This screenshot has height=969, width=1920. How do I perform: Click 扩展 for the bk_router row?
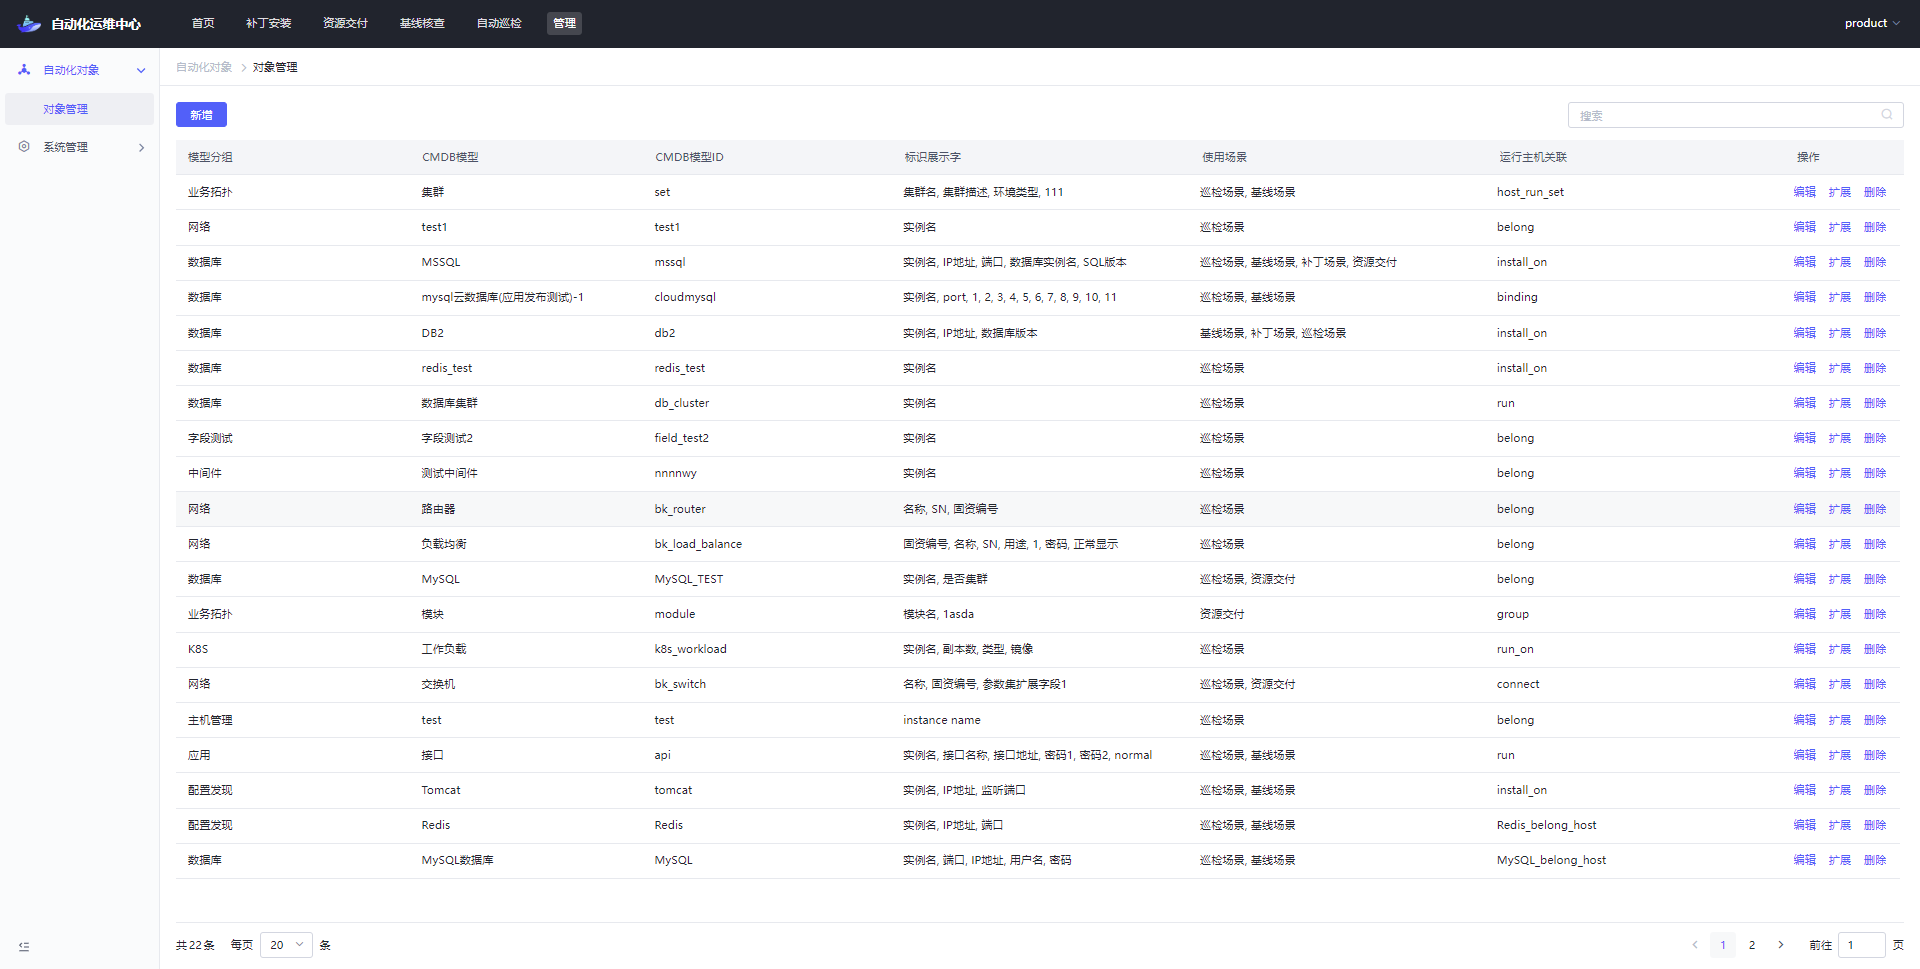tap(1839, 509)
